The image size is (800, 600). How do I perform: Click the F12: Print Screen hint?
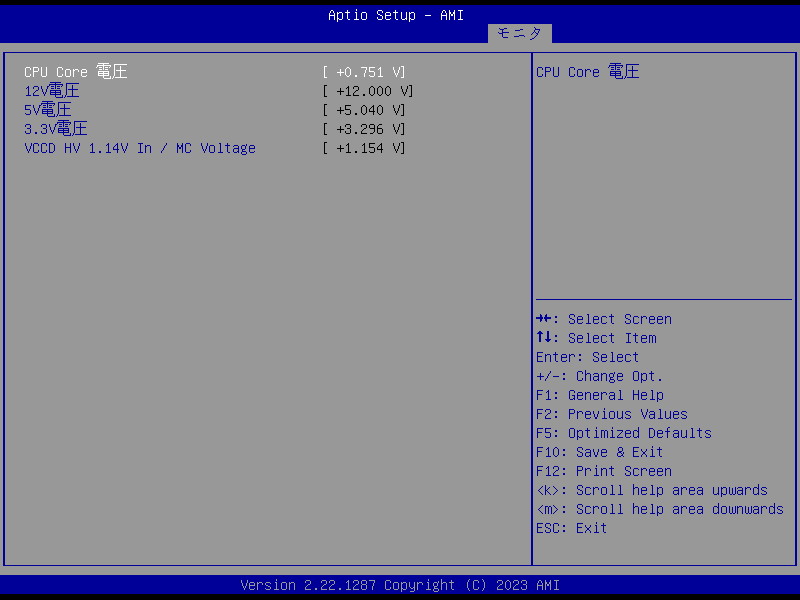pyautogui.click(x=604, y=471)
